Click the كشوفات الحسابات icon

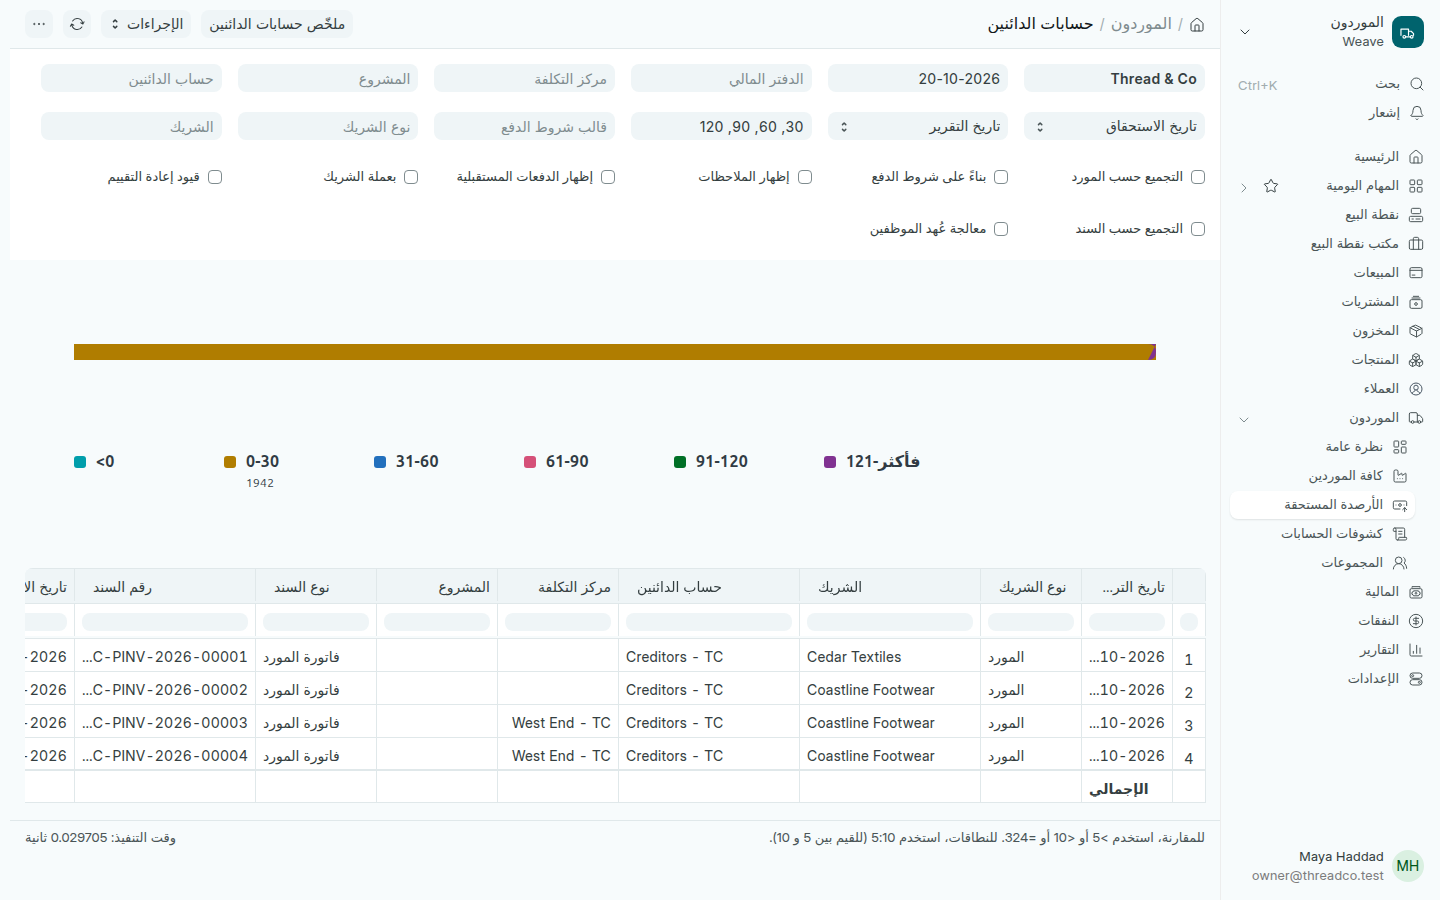[x=1400, y=534]
